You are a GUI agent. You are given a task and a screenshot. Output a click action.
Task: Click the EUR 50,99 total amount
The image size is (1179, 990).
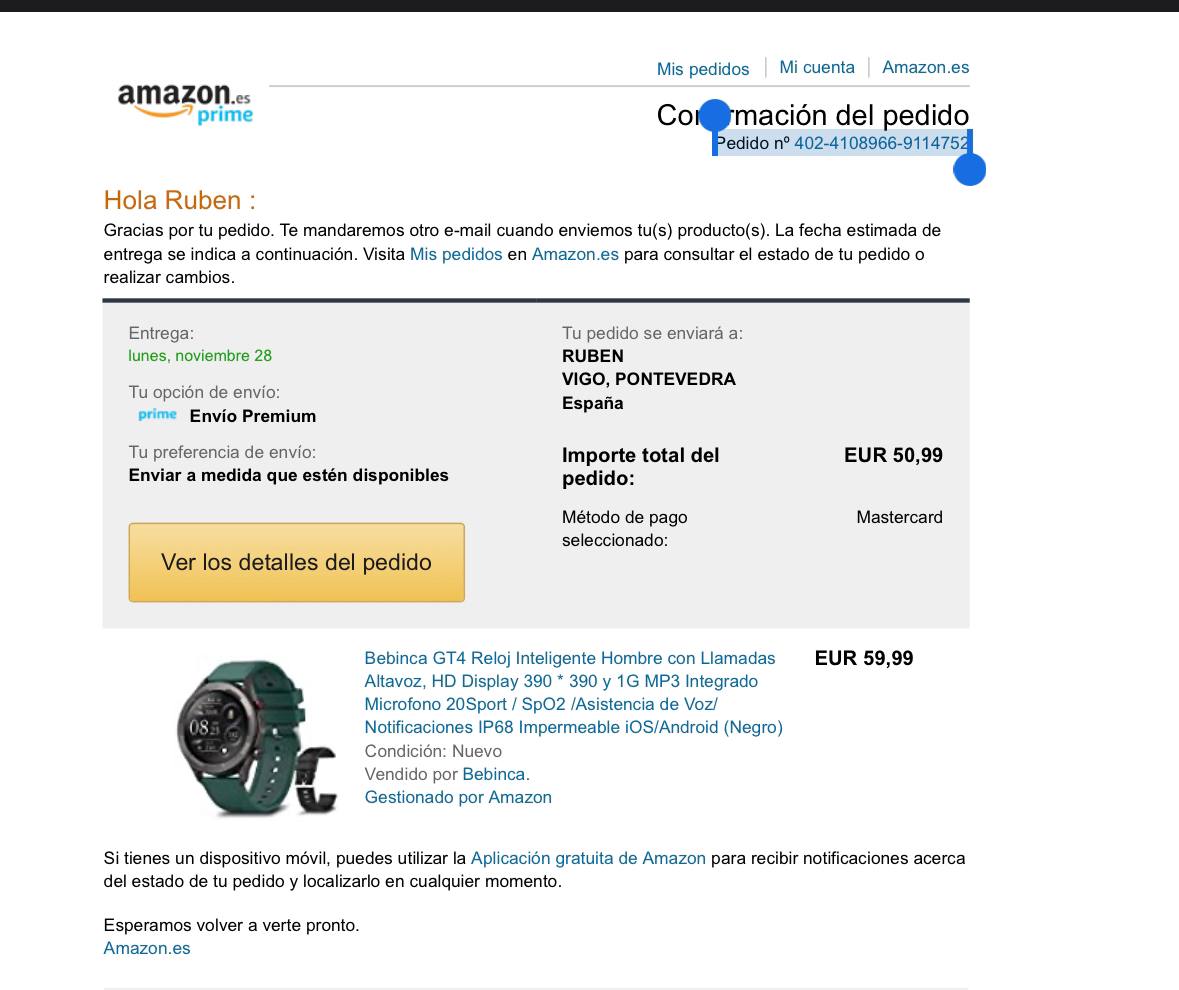pos(893,455)
